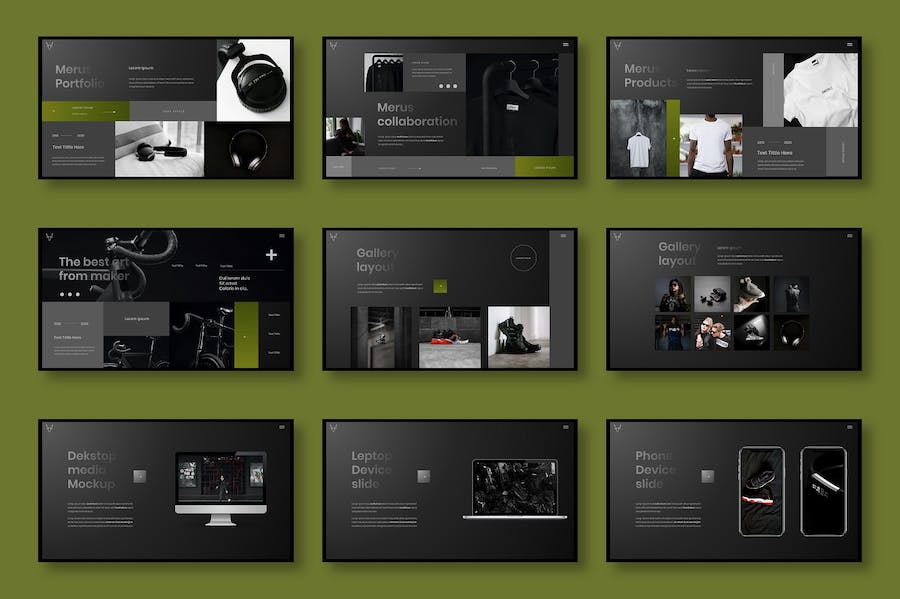Screen dimensions: 900x599
Task: Open hamburger menu on Phone Device slide
Action: [849, 427]
